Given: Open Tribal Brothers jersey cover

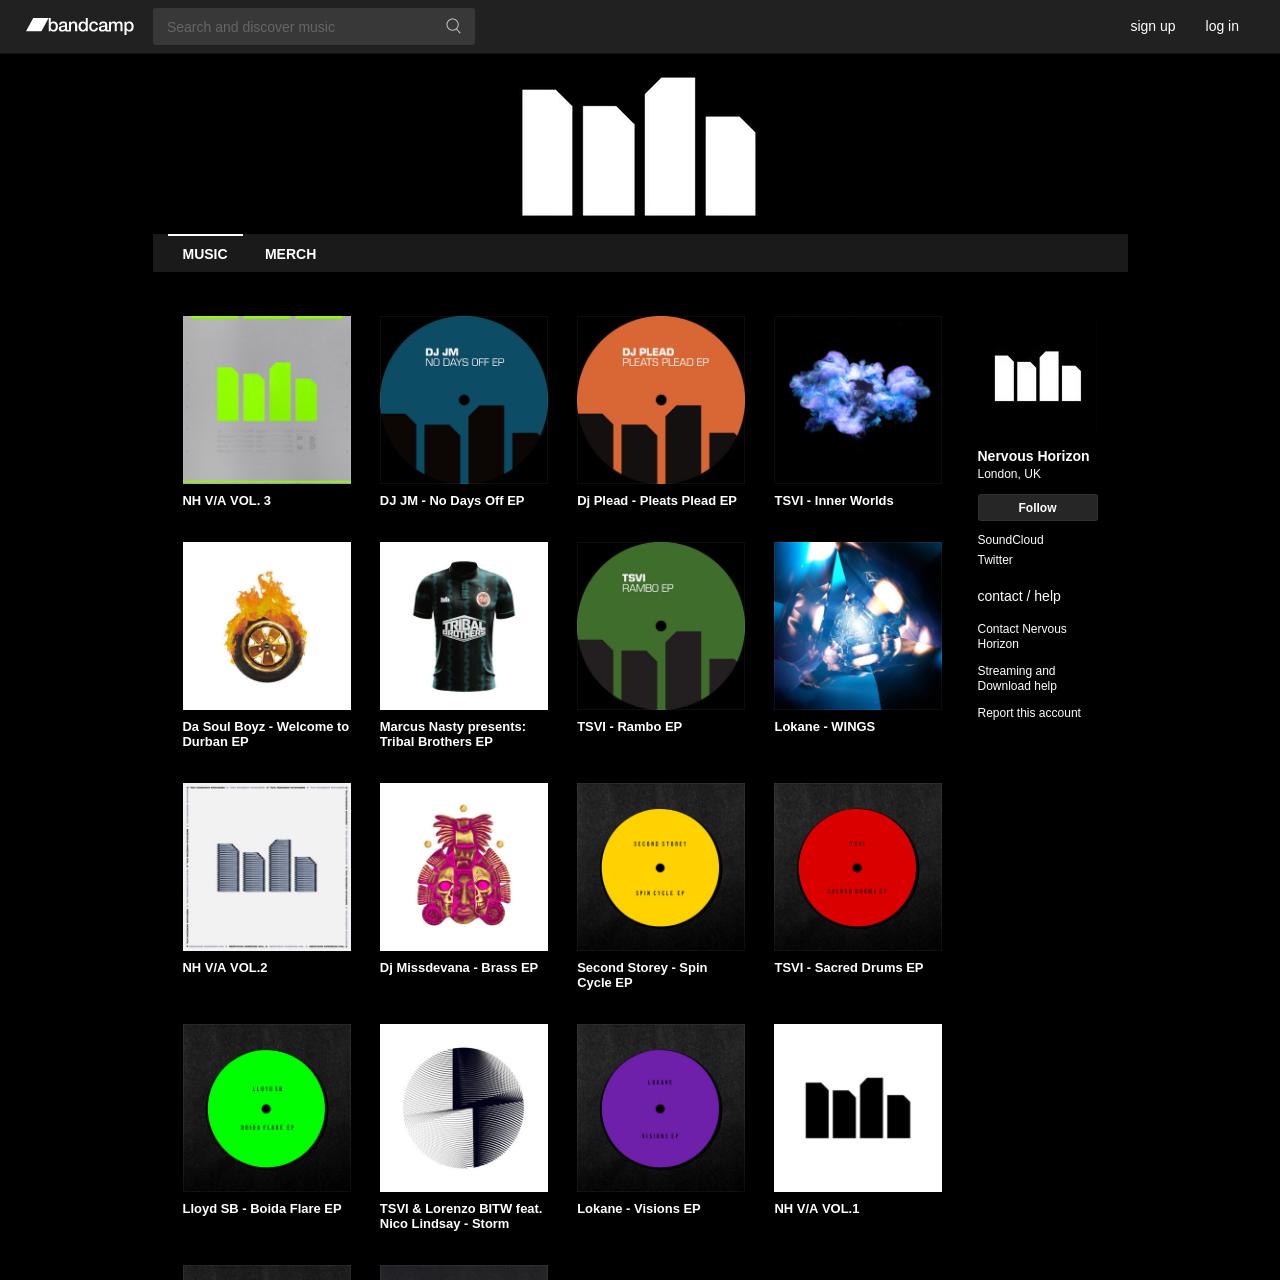Looking at the screenshot, I should click(x=464, y=626).
